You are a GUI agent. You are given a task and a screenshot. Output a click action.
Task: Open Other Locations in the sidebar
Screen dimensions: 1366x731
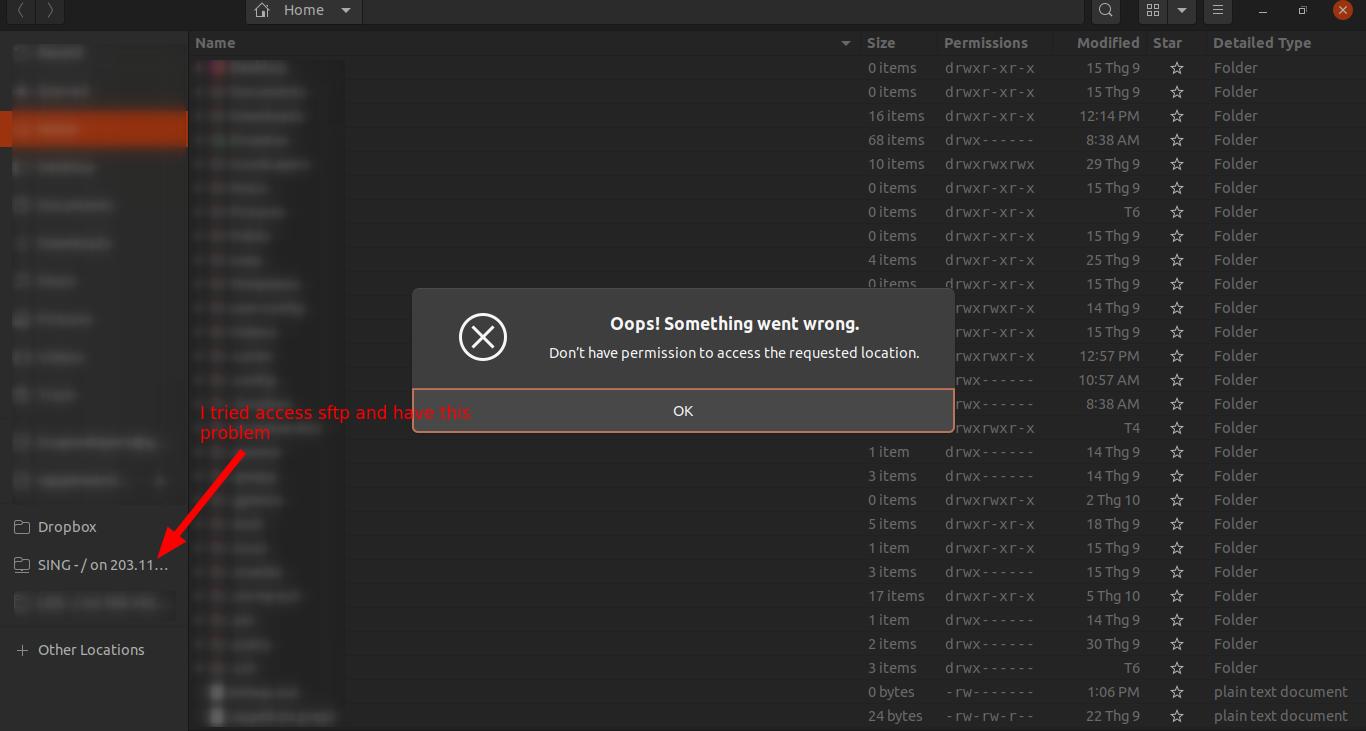pos(90,650)
